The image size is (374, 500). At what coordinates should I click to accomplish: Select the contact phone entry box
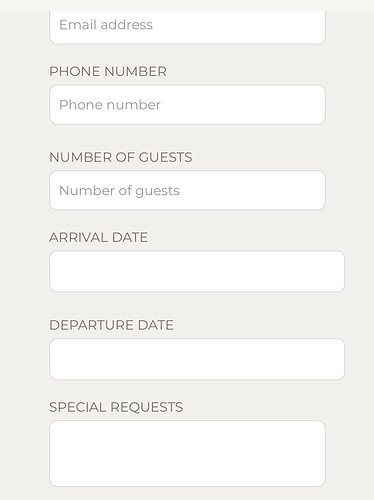click(187, 104)
